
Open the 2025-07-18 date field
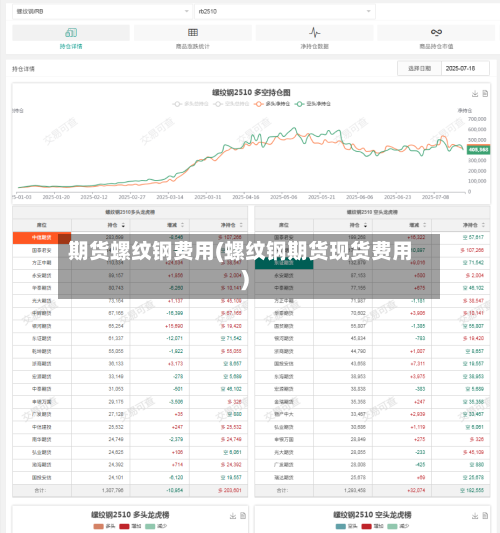[x=465, y=68]
